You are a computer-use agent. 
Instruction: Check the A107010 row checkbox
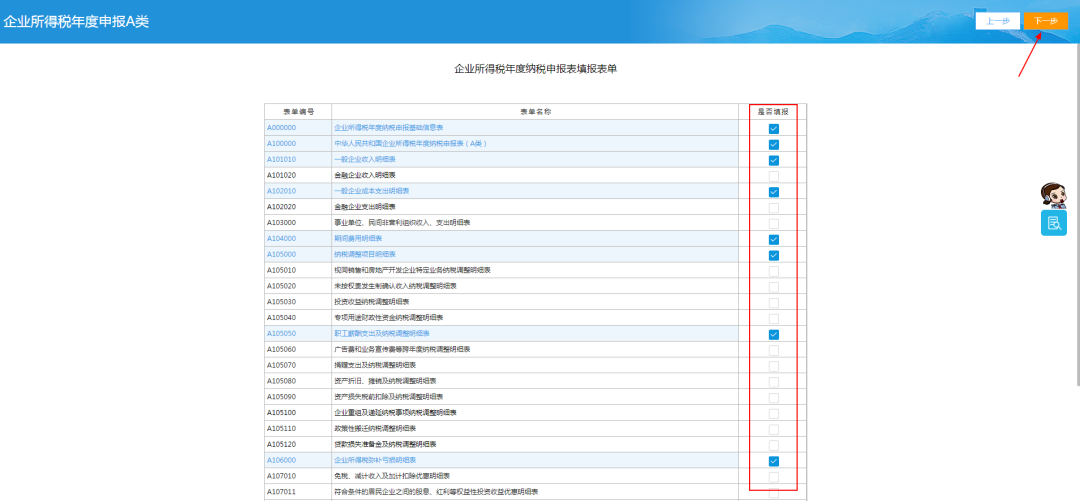coord(773,477)
